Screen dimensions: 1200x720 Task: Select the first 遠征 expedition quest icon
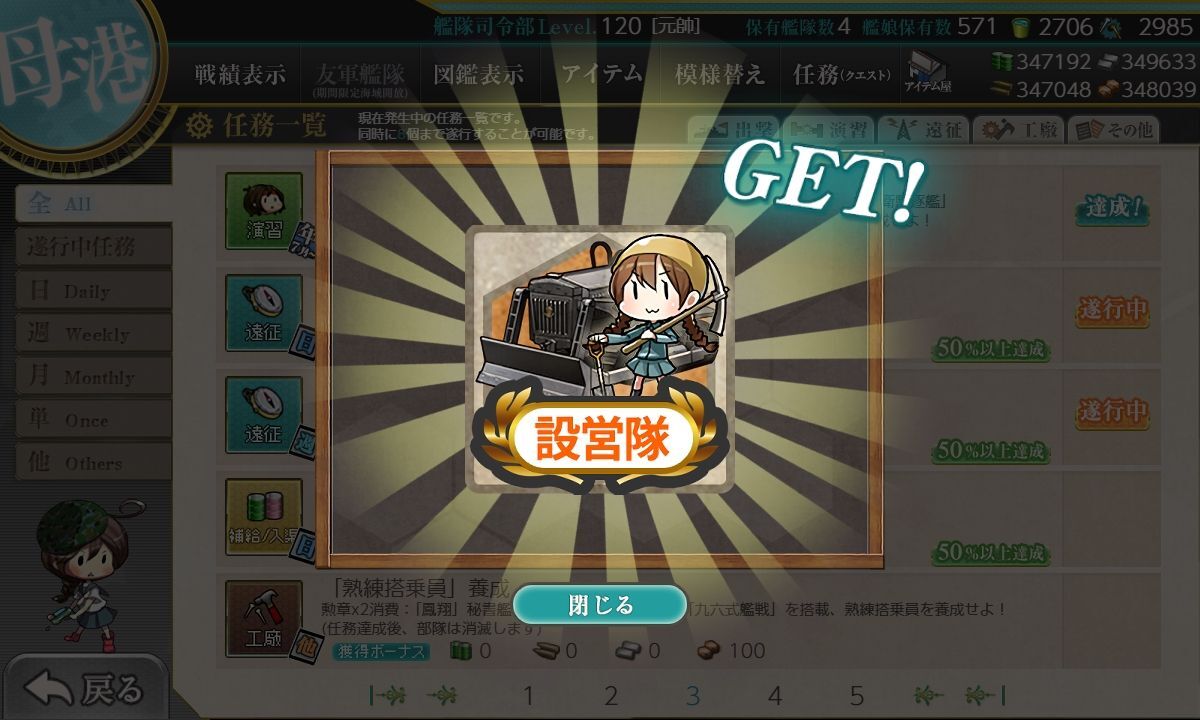click(264, 313)
